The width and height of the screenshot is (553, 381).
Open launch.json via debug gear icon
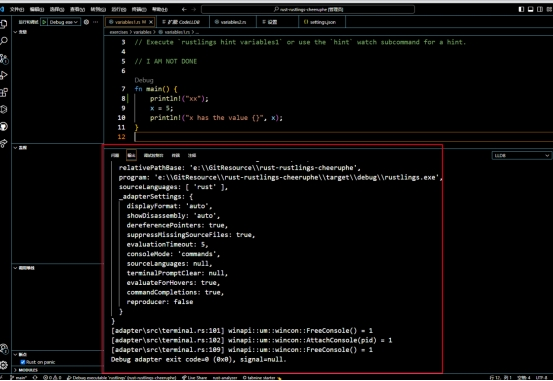(x=86, y=22)
